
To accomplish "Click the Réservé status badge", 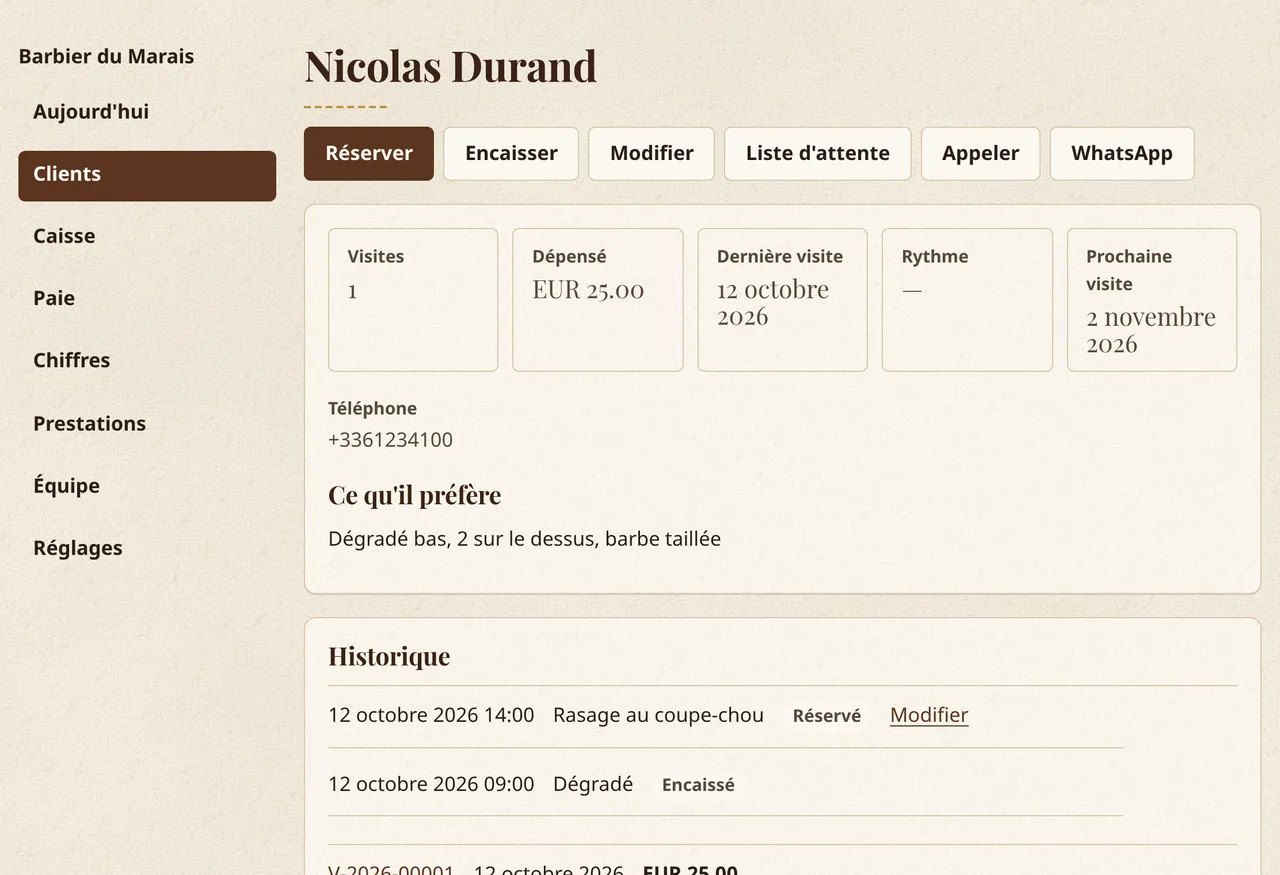I will (827, 716).
